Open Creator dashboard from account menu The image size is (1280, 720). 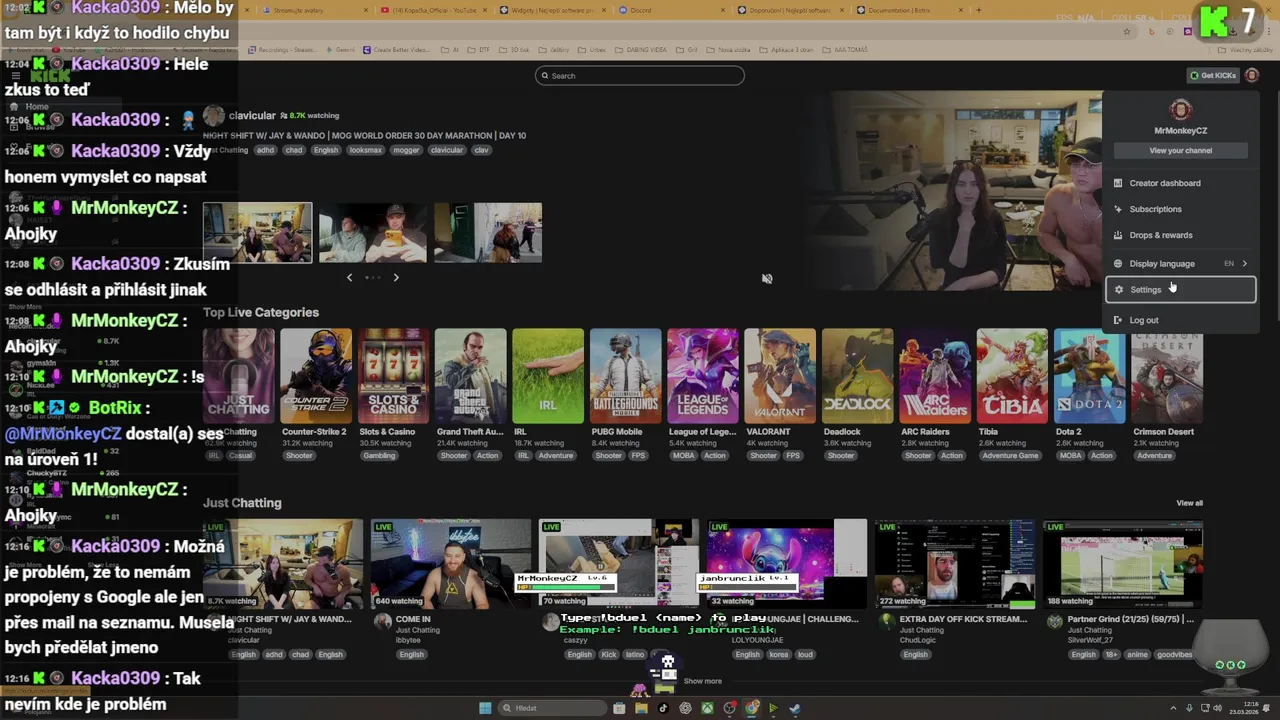(1180, 183)
